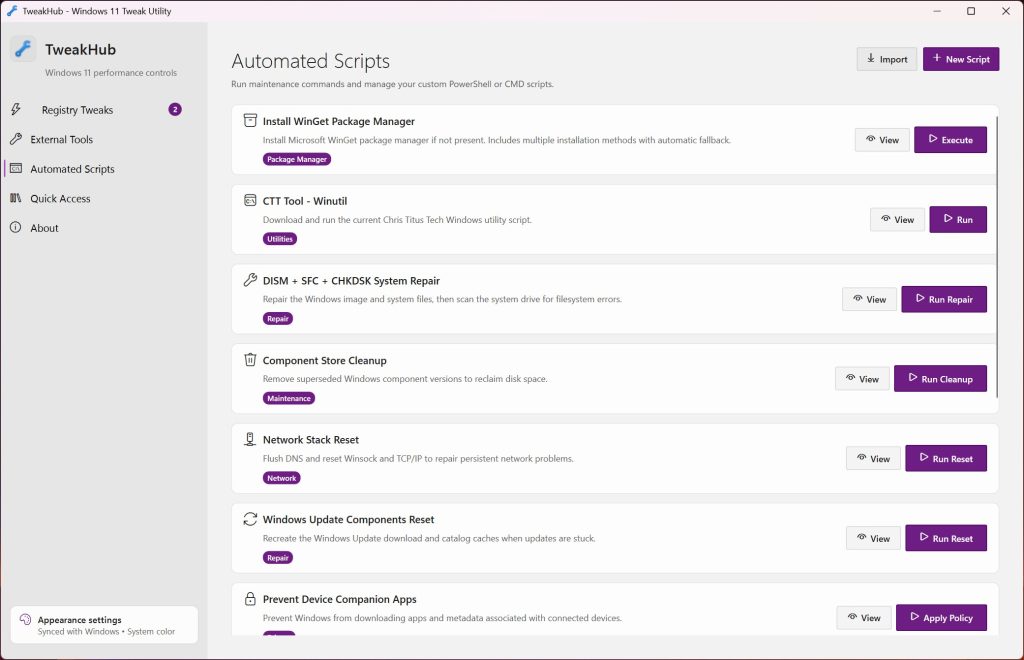Click the Apply Policy button
This screenshot has width=1024, height=660.
[x=941, y=618]
